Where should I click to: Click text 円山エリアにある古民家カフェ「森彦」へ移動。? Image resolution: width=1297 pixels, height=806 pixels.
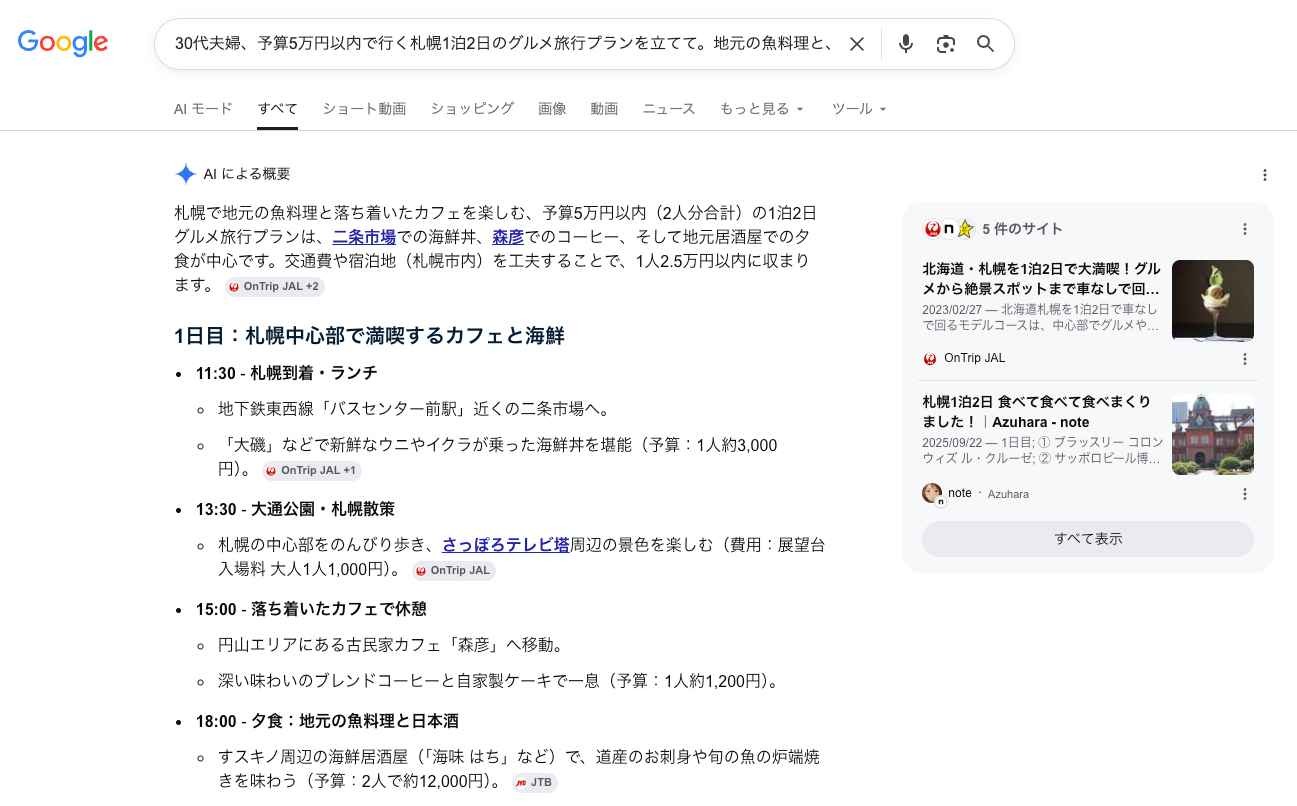(x=392, y=645)
